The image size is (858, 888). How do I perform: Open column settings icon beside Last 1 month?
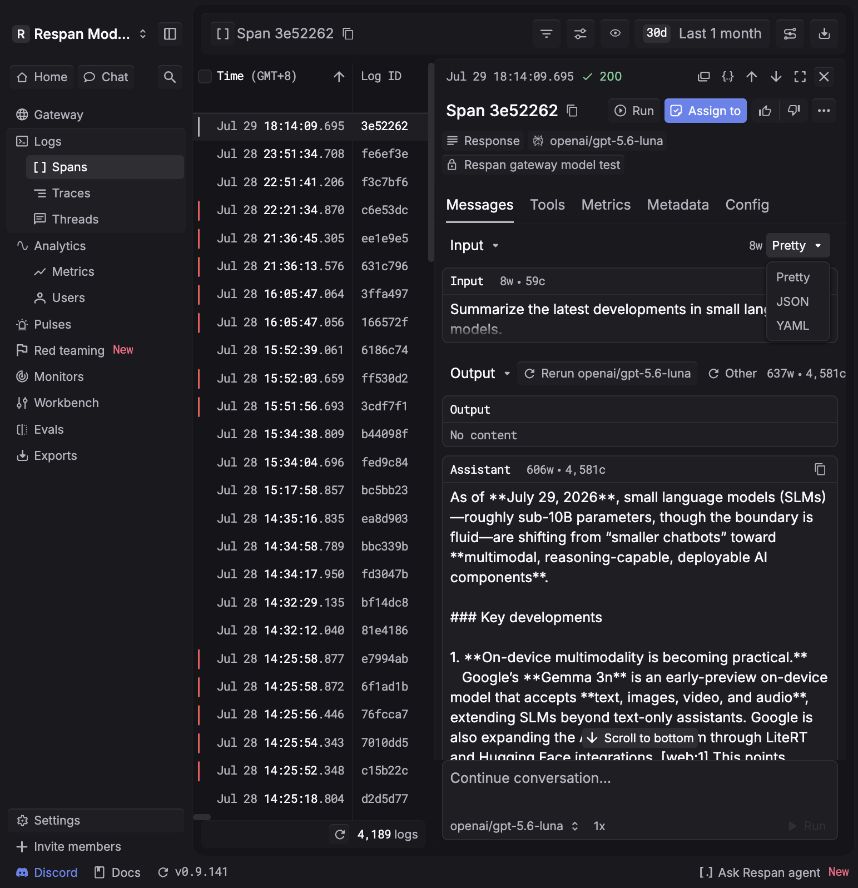click(x=790, y=34)
